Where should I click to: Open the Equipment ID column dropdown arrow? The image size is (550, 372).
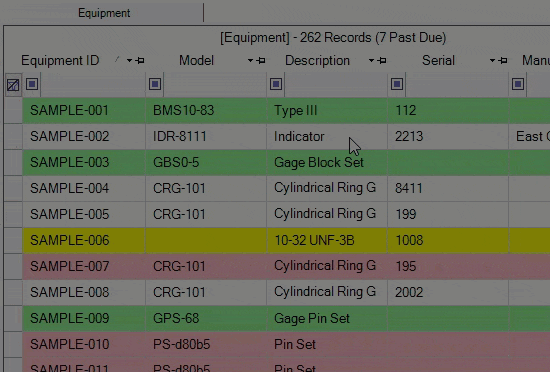[x=129, y=61]
